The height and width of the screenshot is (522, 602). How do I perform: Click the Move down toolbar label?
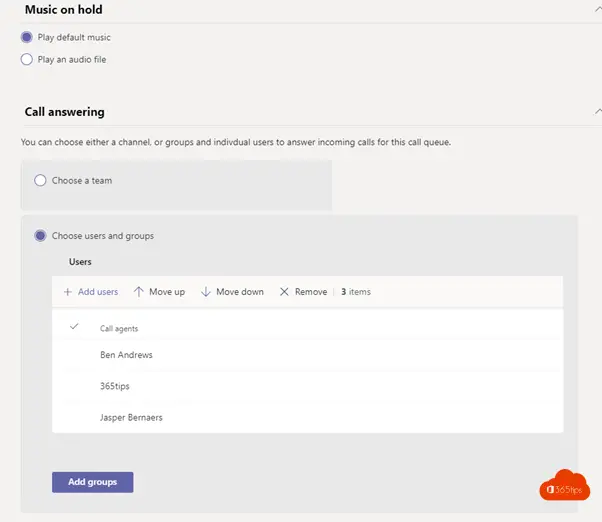coord(240,292)
